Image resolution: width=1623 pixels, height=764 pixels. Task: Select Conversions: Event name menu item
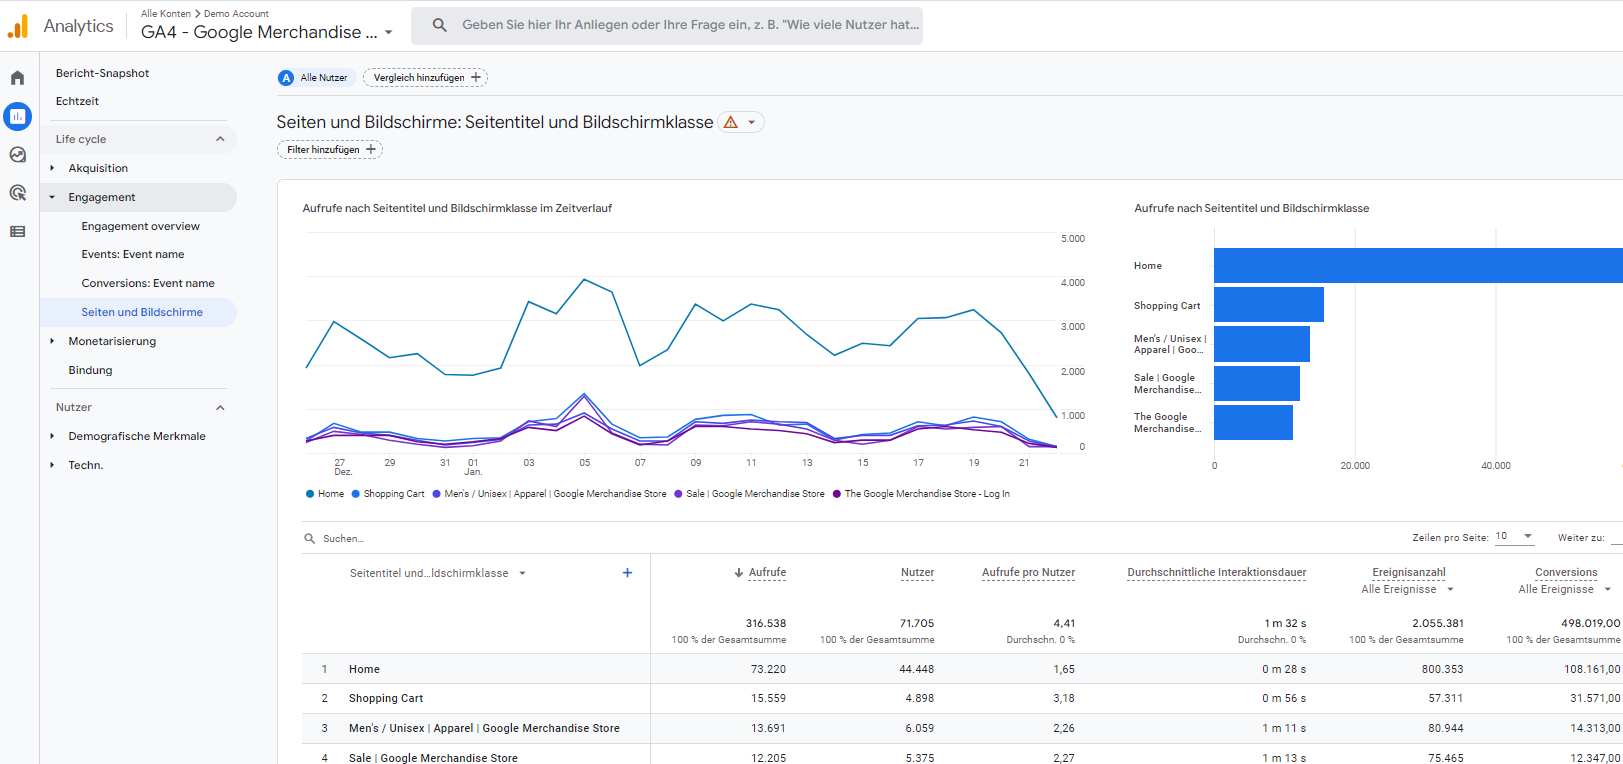pos(148,283)
